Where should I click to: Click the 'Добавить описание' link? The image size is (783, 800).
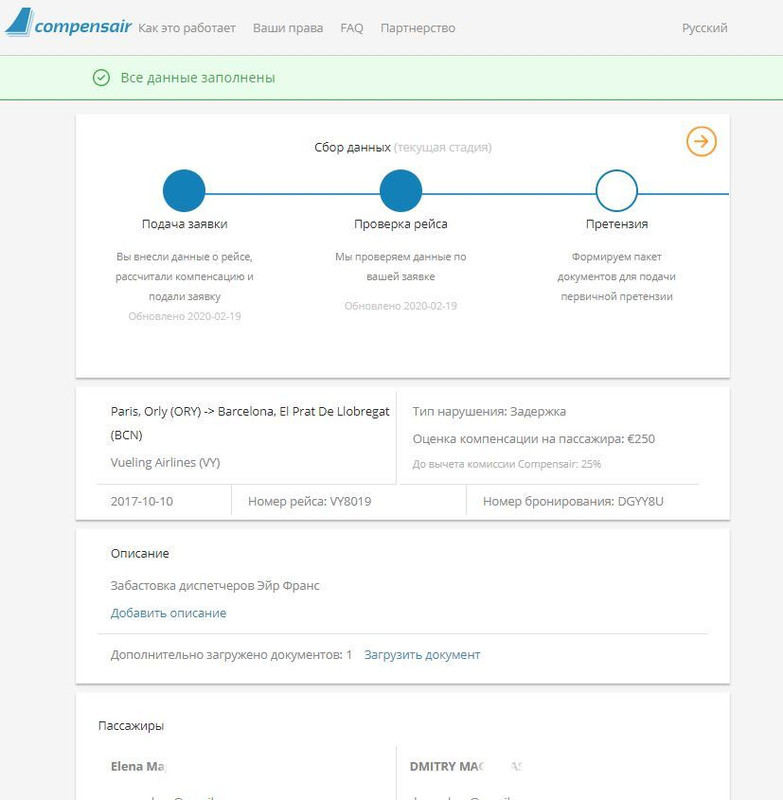168,613
